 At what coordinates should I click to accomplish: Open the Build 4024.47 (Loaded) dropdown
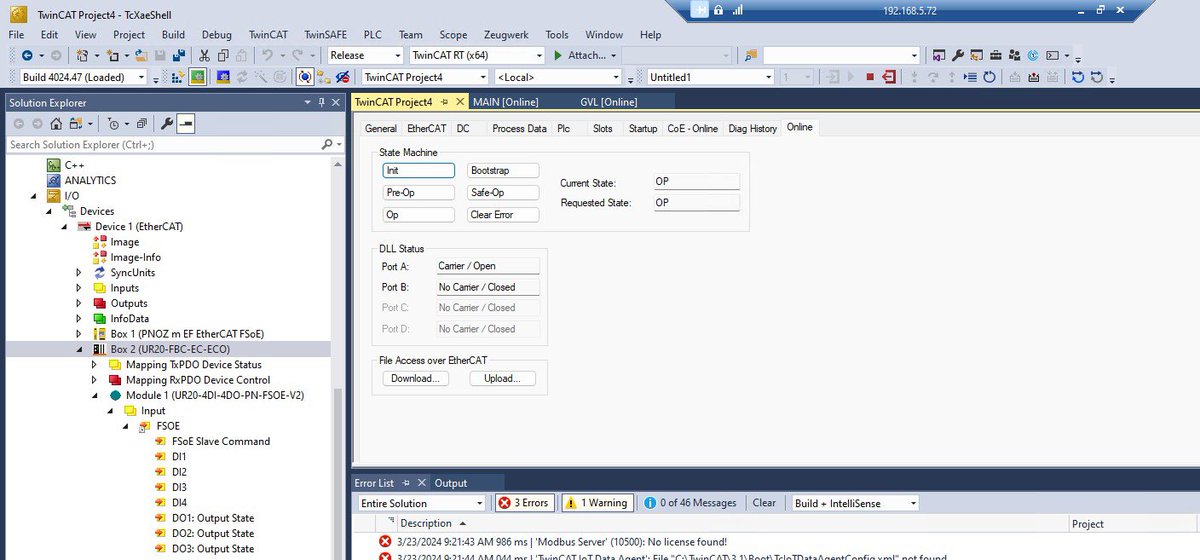(x=141, y=77)
